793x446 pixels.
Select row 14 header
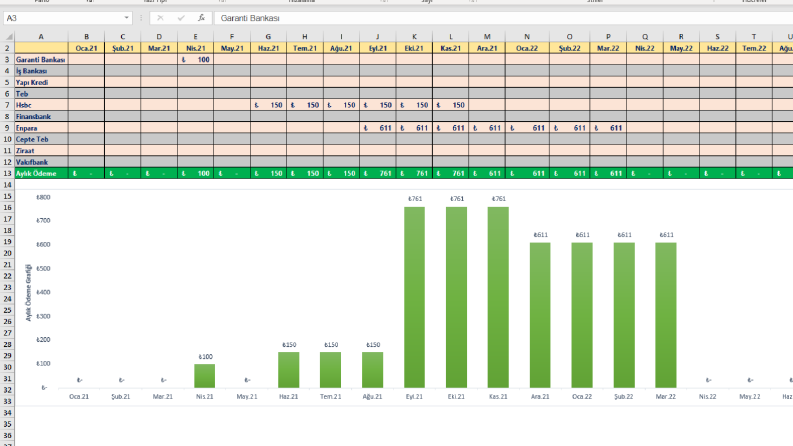[7, 185]
